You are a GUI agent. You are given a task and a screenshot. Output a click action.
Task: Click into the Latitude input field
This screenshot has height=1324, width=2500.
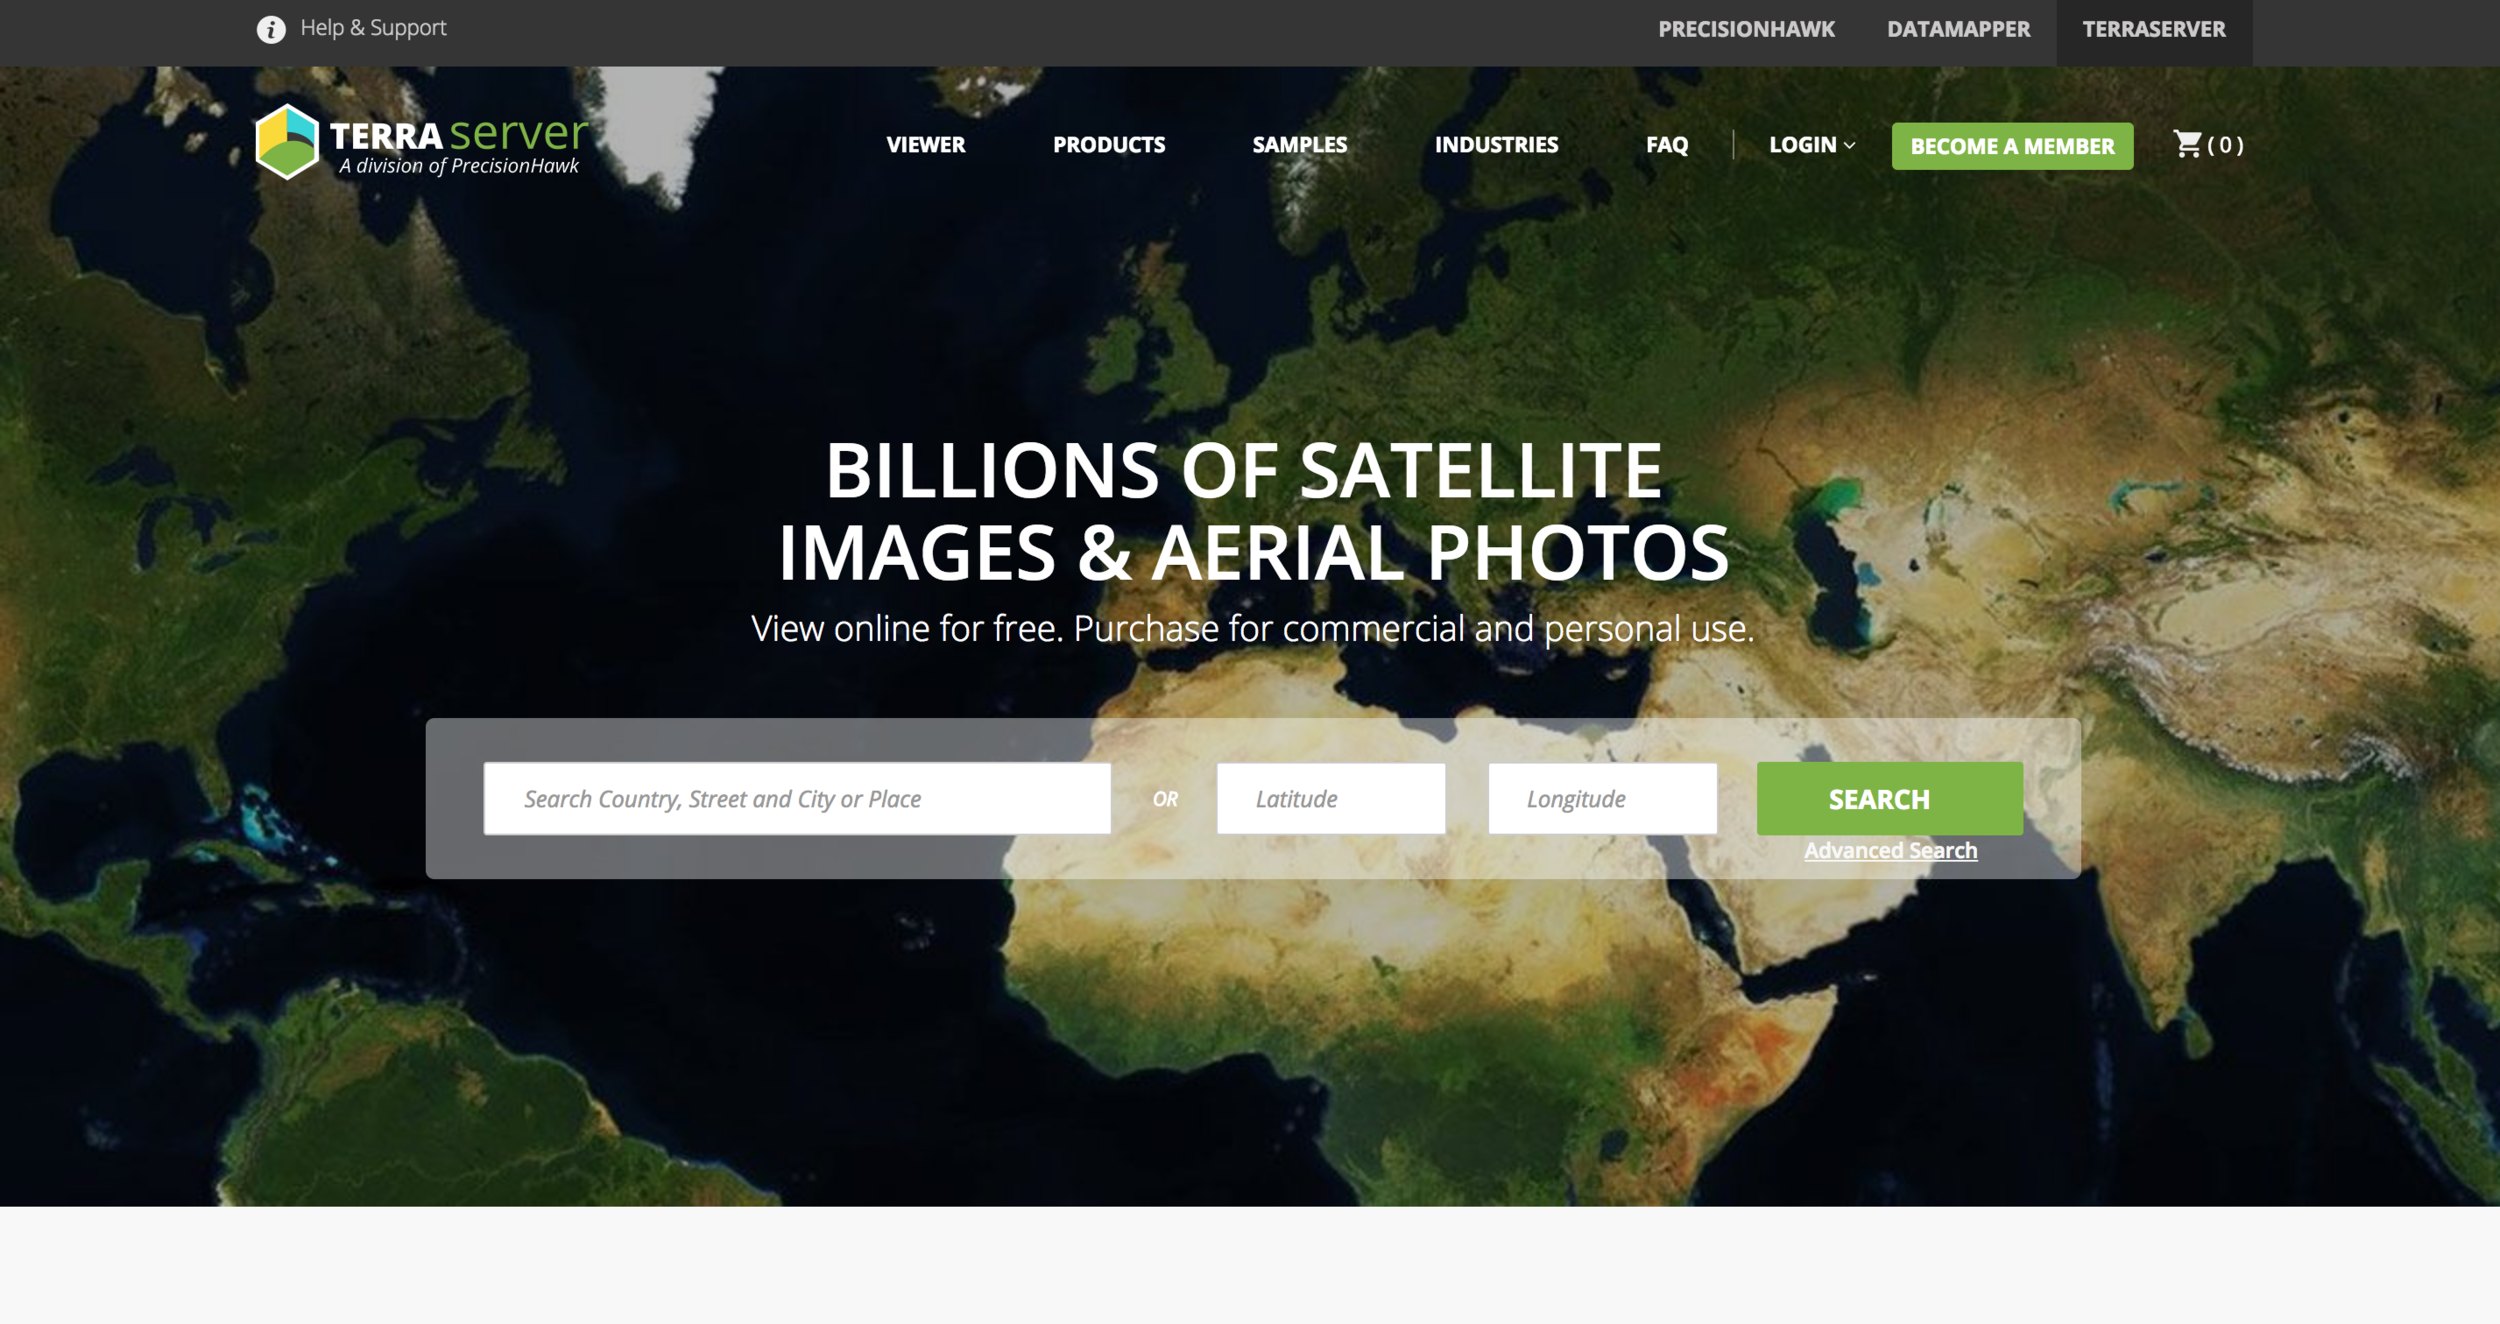1330,798
